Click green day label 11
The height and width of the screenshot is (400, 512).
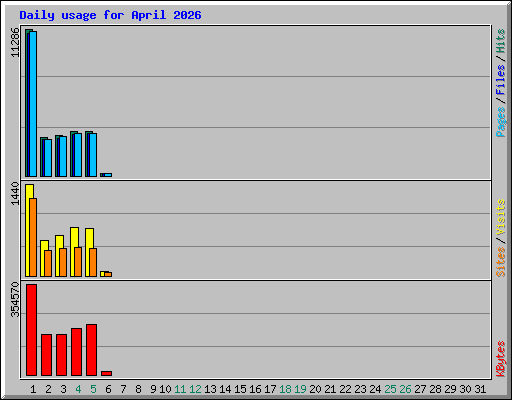pyautogui.click(x=180, y=389)
